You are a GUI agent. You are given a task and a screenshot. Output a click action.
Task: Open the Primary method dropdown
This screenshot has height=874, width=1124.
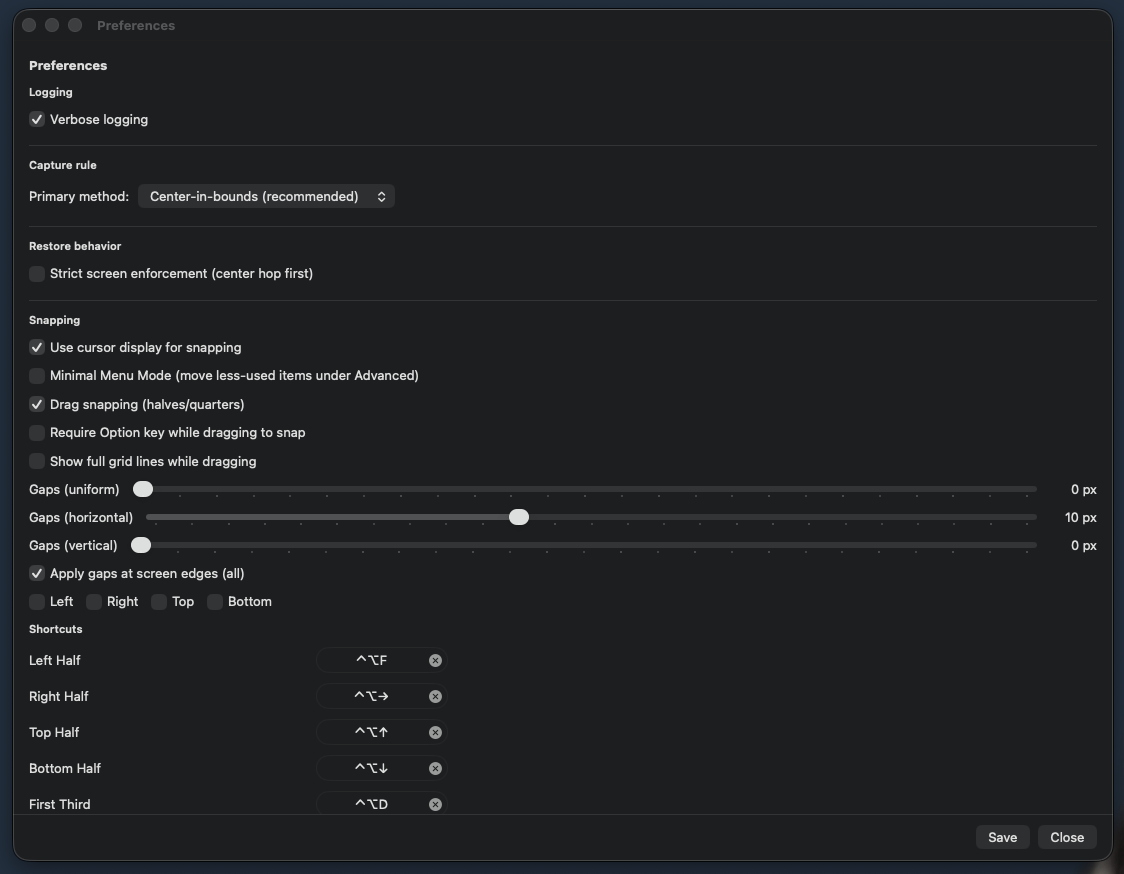[266, 196]
